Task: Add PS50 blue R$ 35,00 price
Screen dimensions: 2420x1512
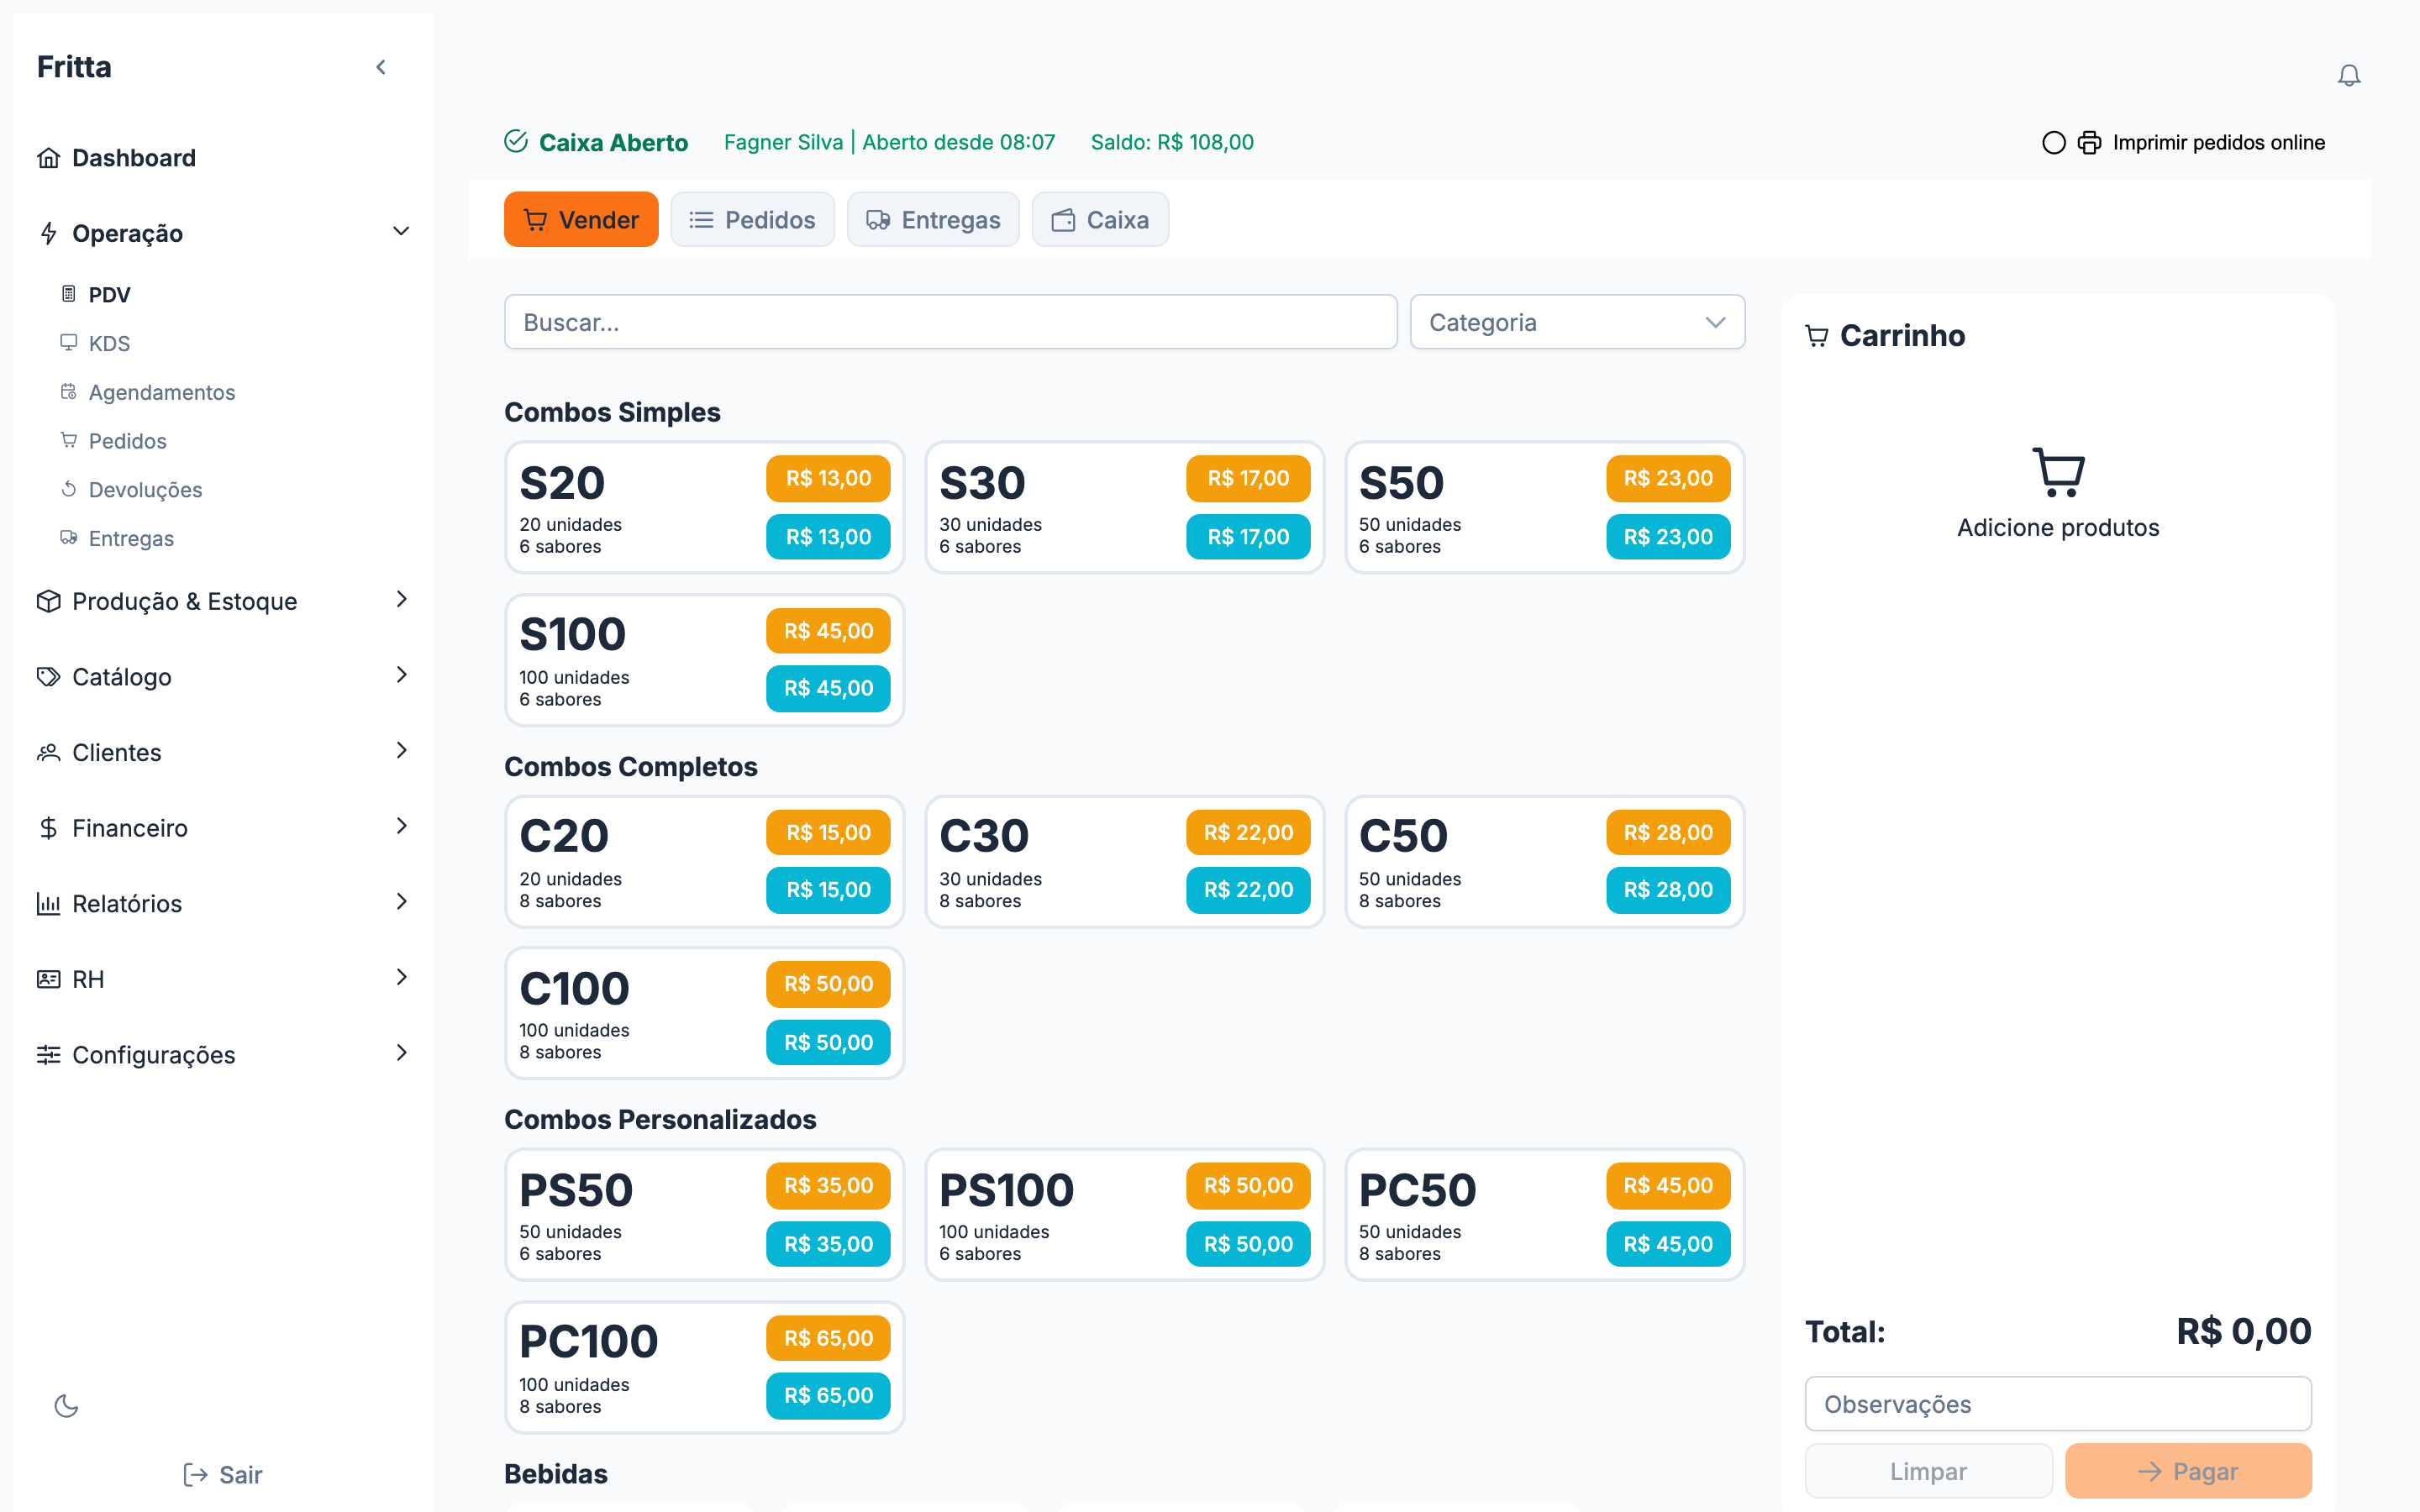Action: 828,1244
